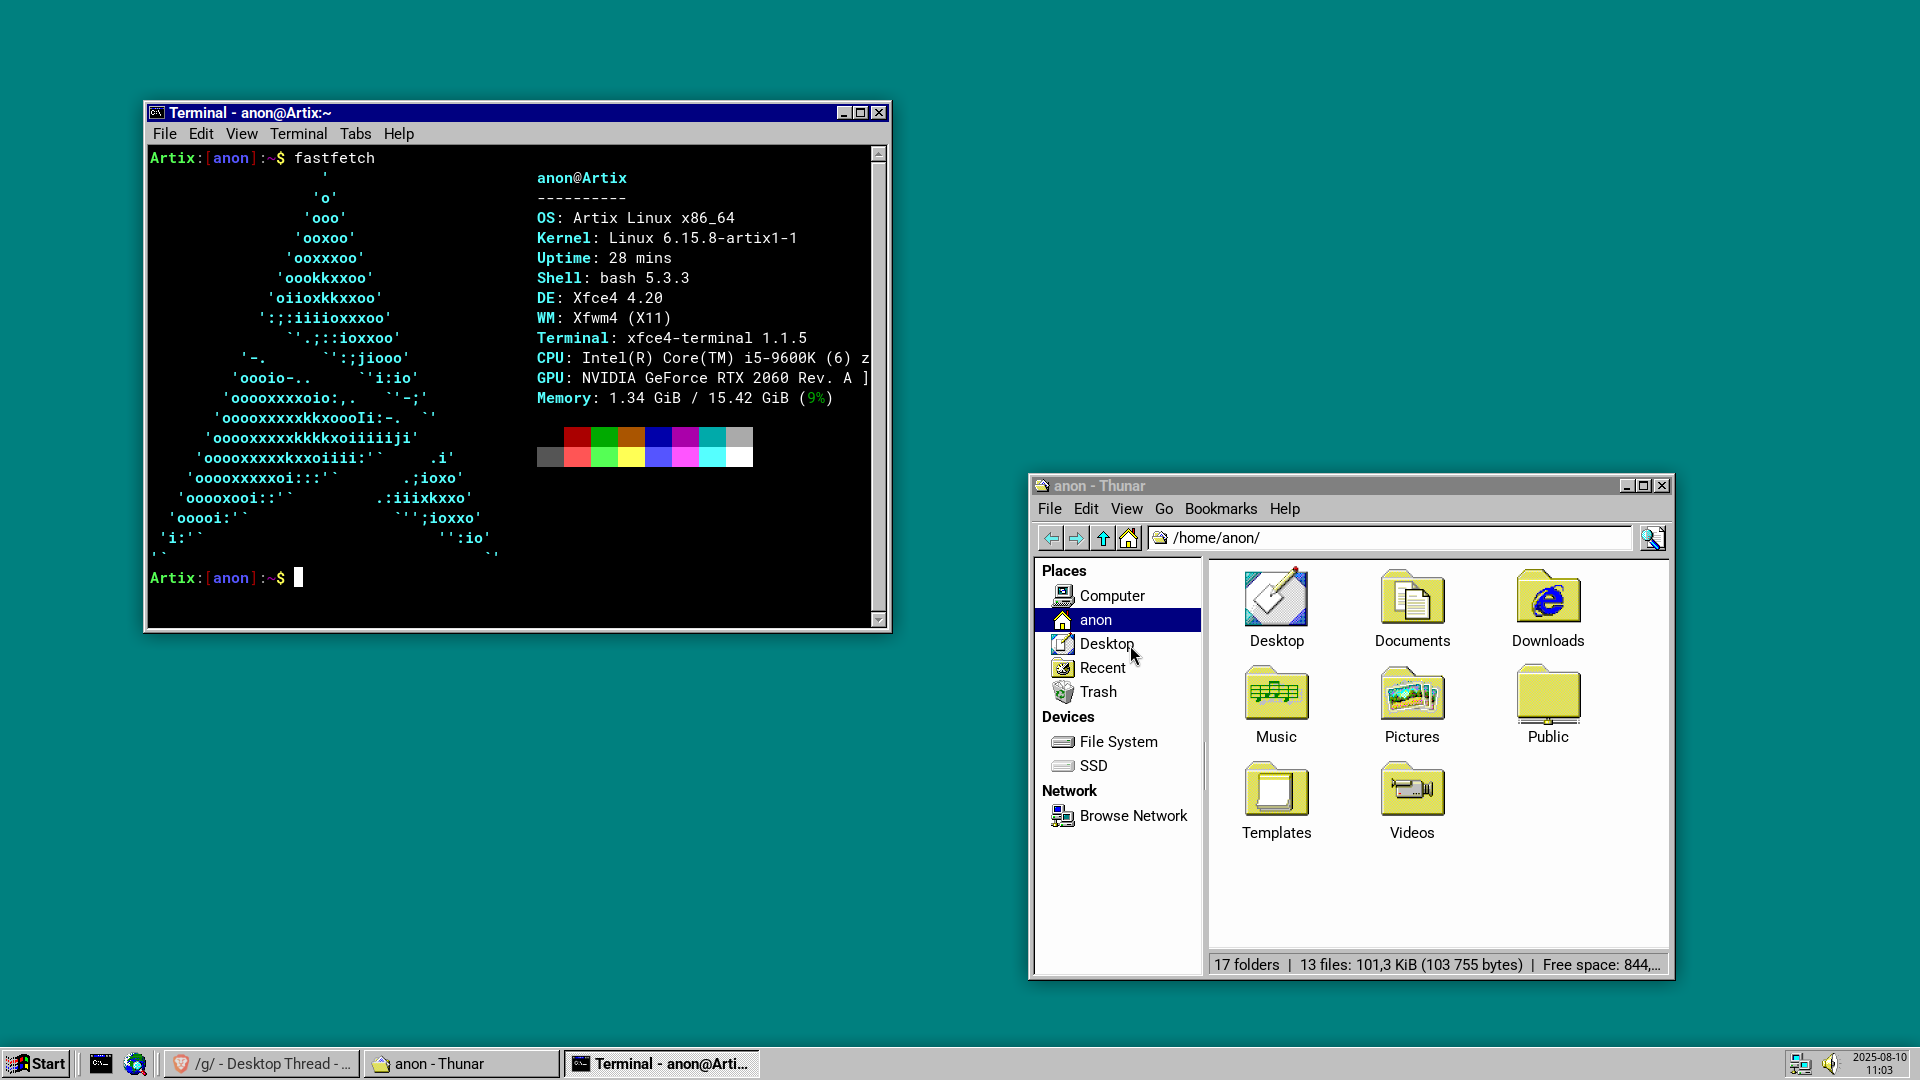The image size is (1920, 1080).
Task: Click '17 folders' status bar text
Action: 1246,965
